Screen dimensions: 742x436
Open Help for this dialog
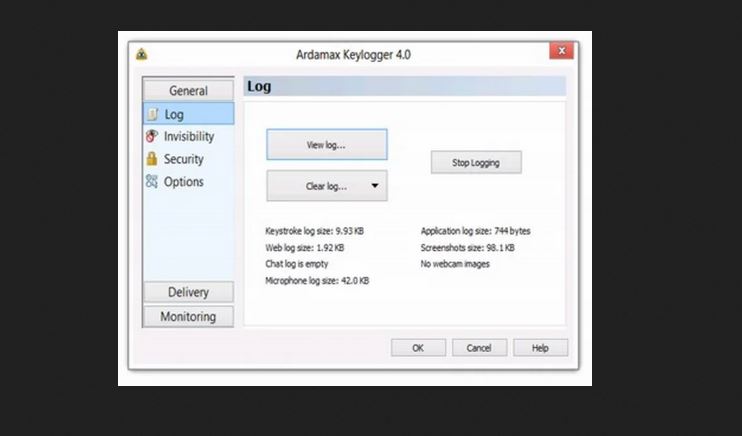click(540, 348)
